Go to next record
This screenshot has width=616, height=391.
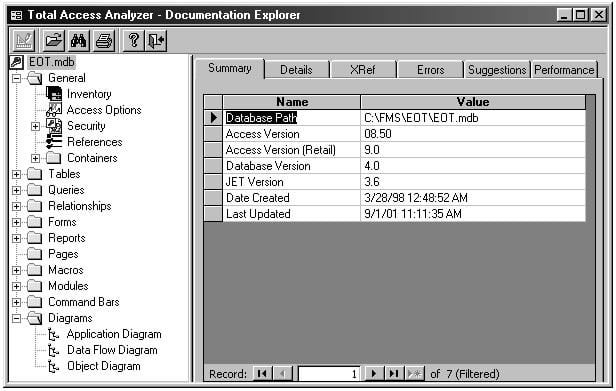tap(374, 373)
